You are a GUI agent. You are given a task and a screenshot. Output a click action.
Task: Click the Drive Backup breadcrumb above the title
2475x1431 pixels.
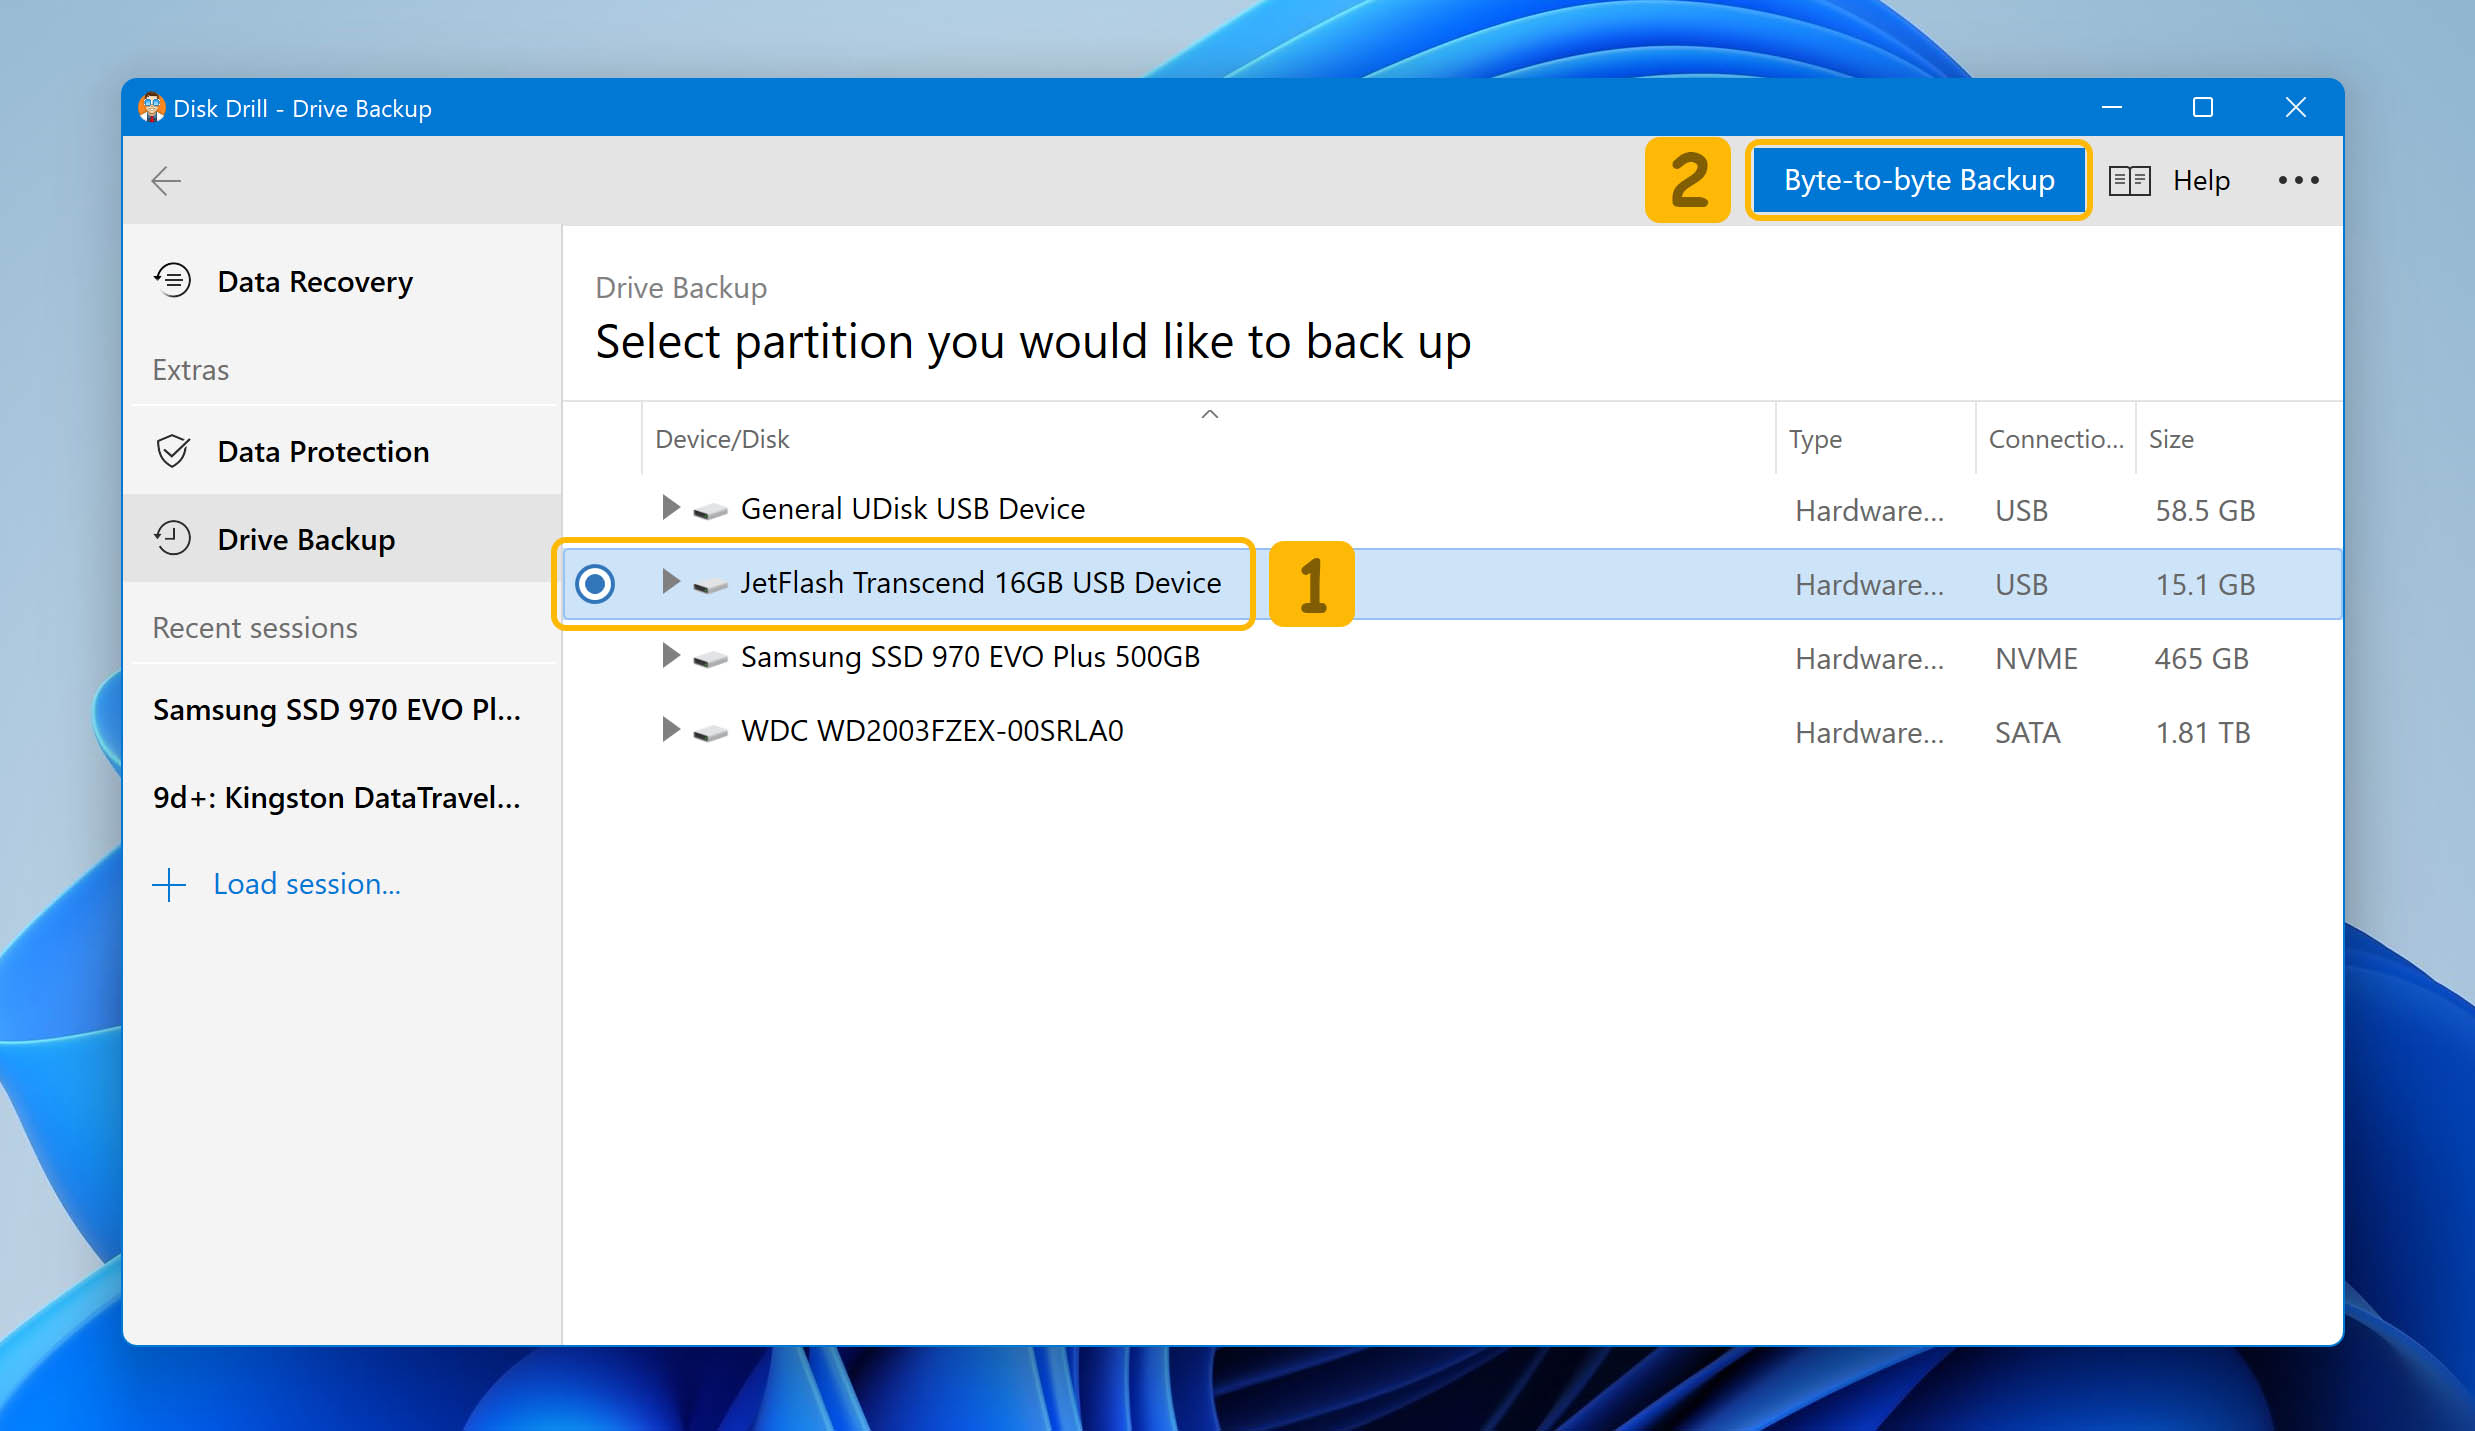click(681, 288)
